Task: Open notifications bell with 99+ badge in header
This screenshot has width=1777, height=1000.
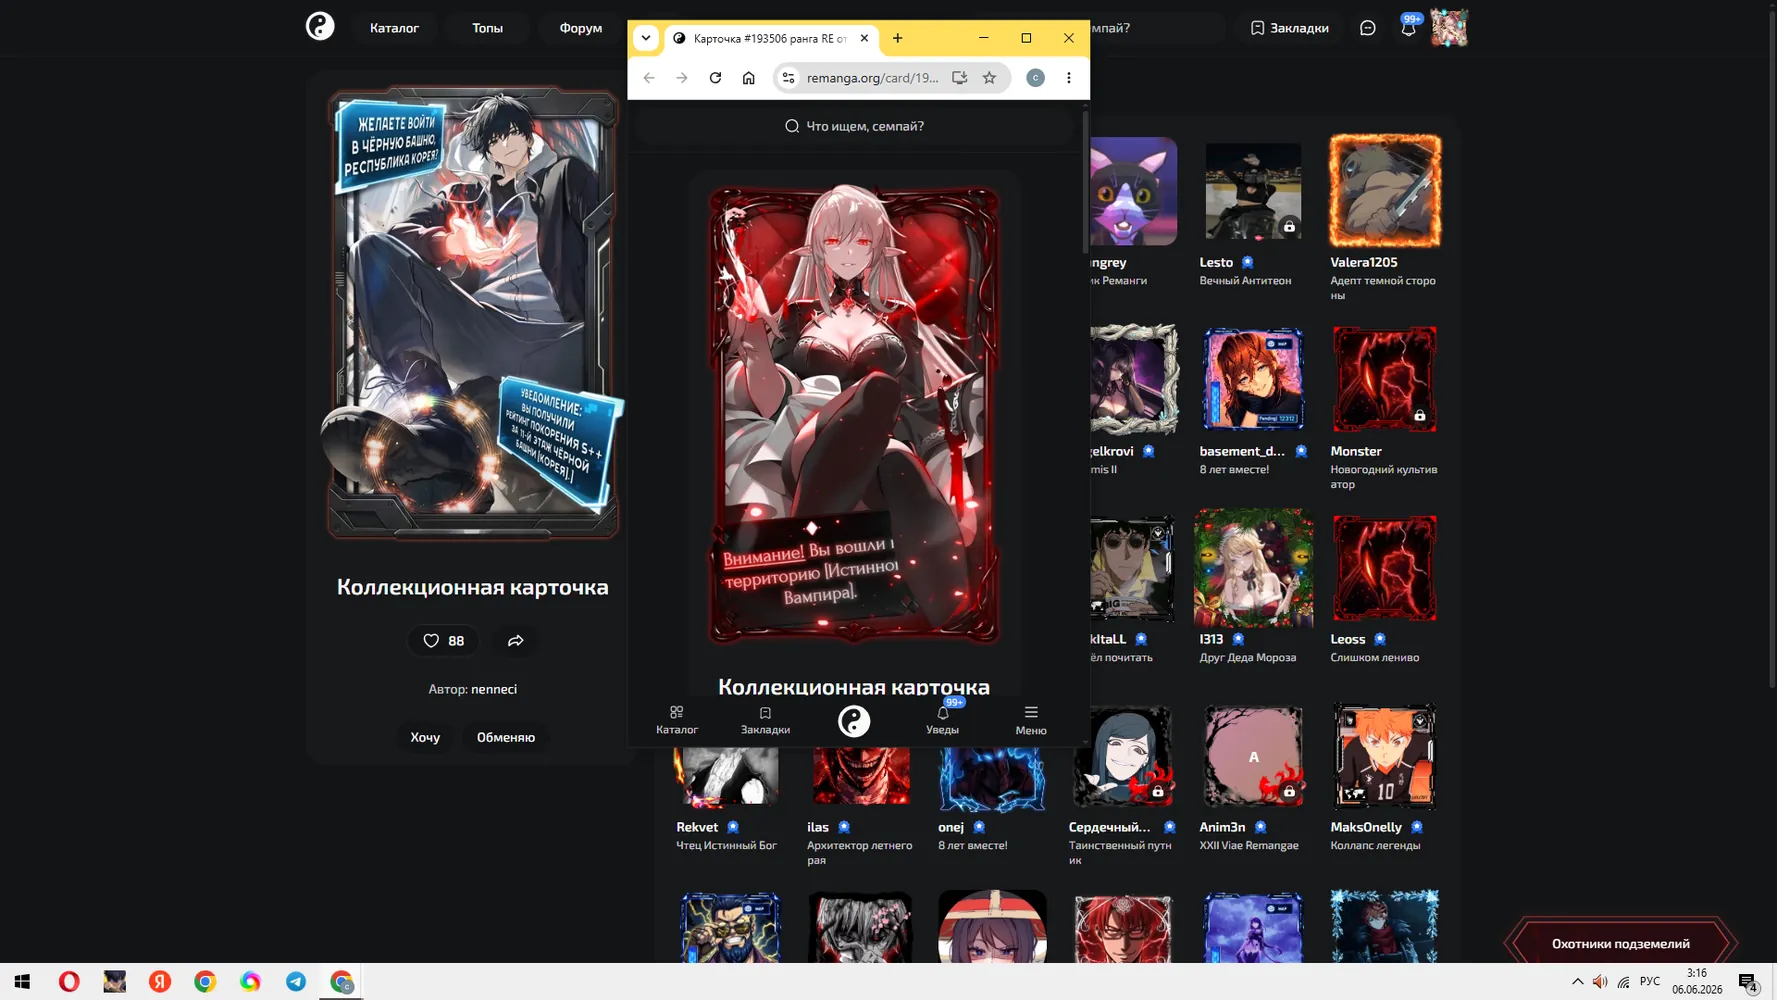Action: (1408, 27)
